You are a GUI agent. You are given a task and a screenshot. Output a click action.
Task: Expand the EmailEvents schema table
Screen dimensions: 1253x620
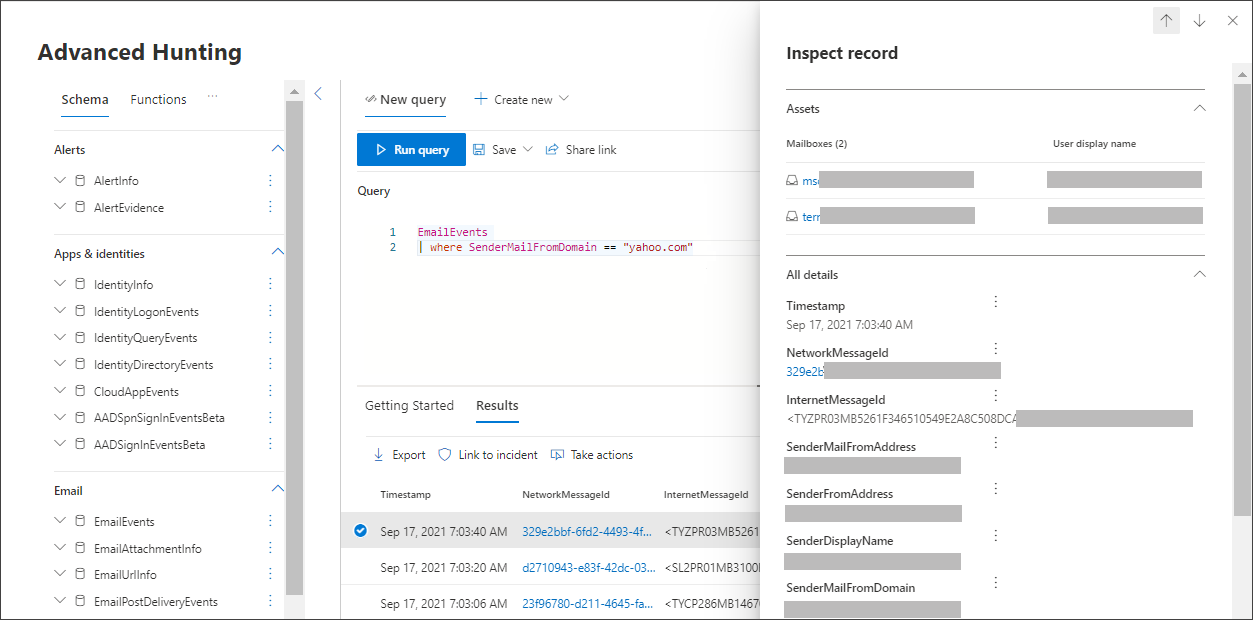click(x=61, y=522)
